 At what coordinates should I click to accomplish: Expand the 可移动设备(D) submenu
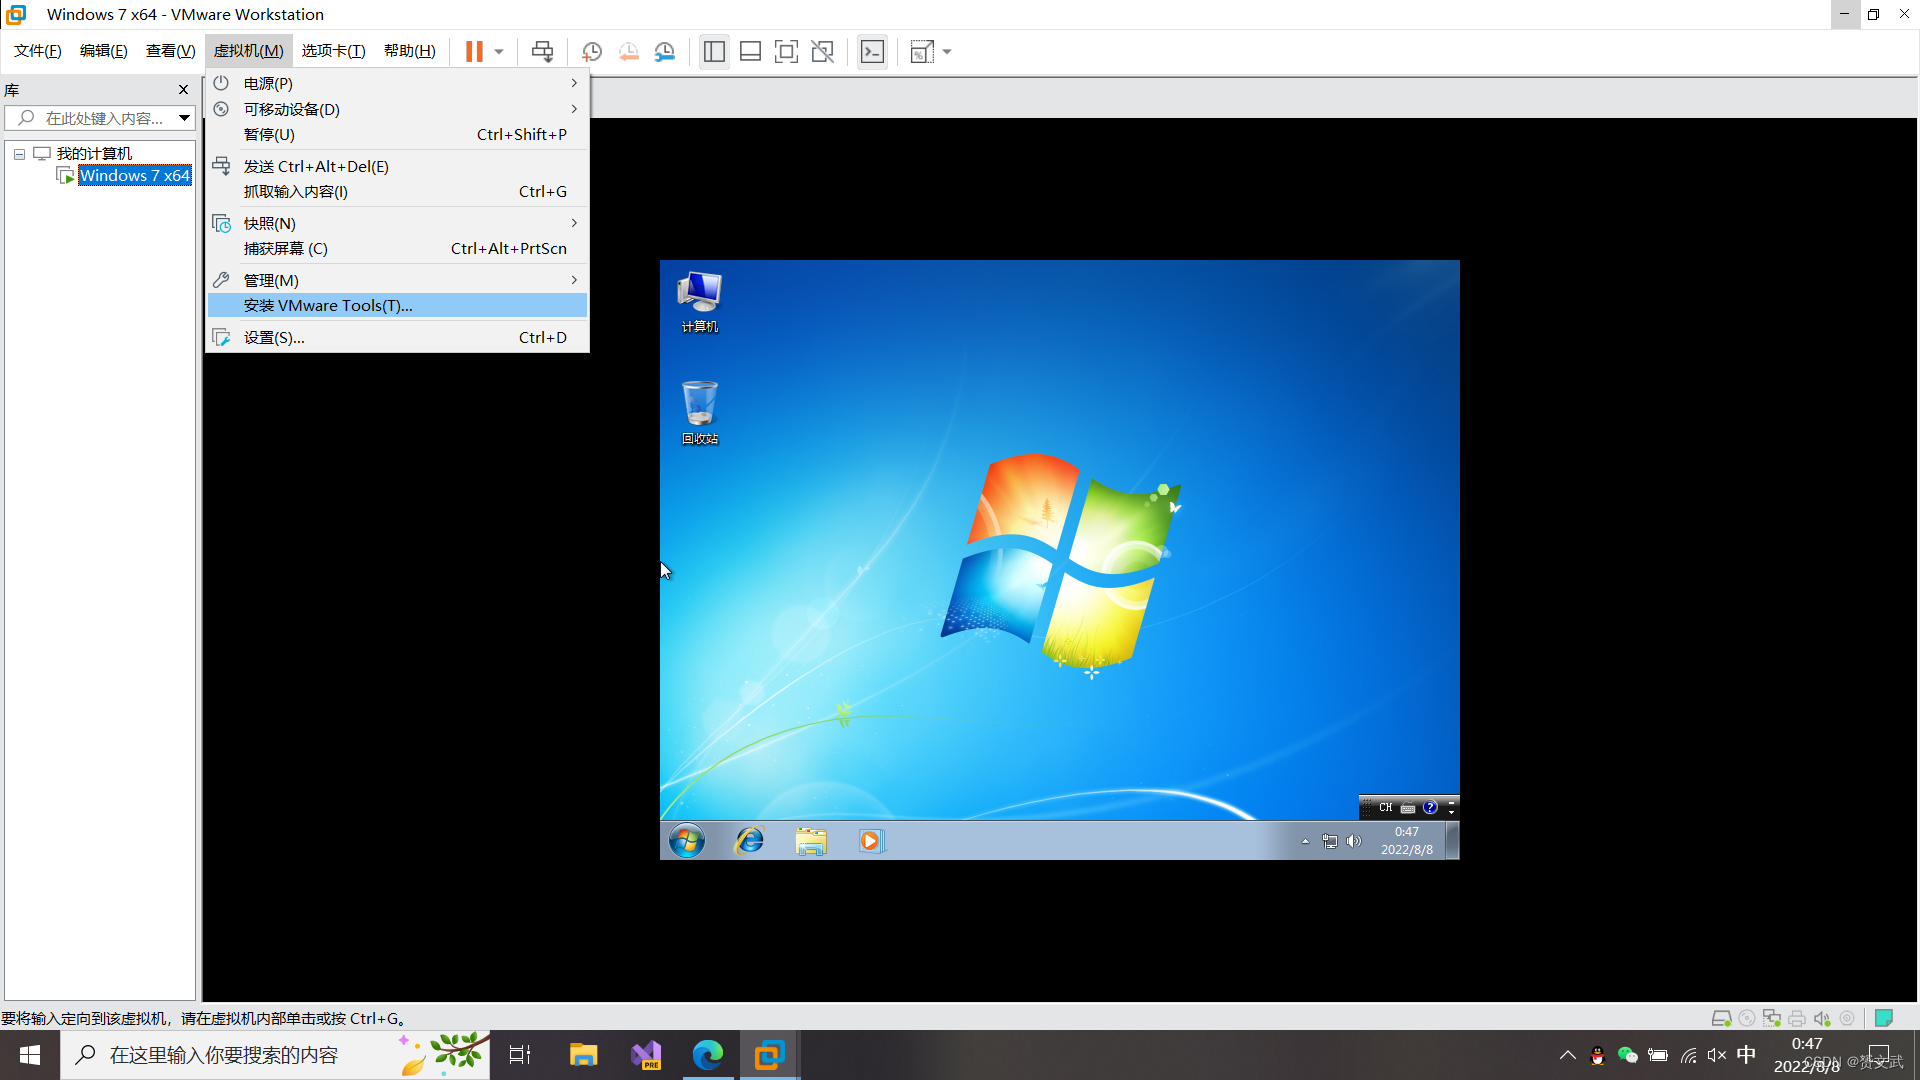(397, 109)
